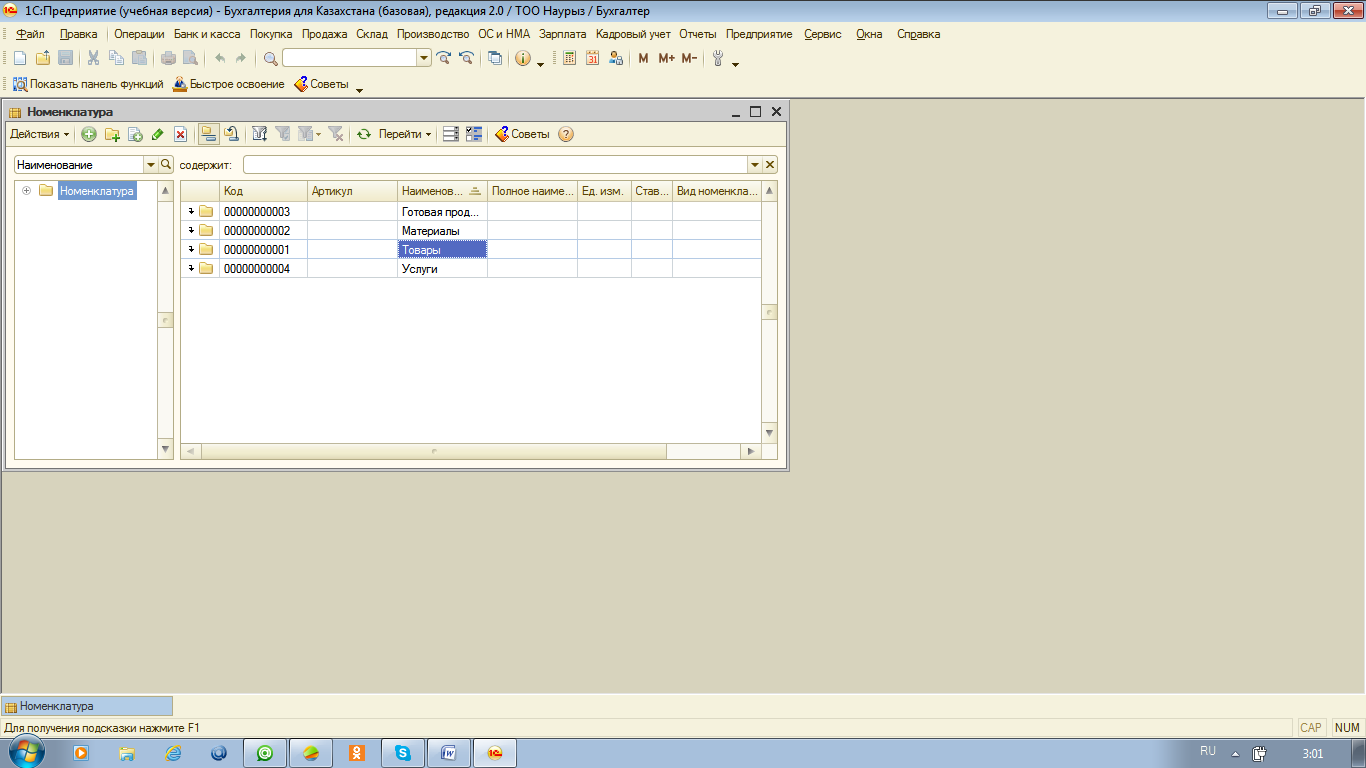
Task: Clear the содержит filter with X button
Action: 770,165
